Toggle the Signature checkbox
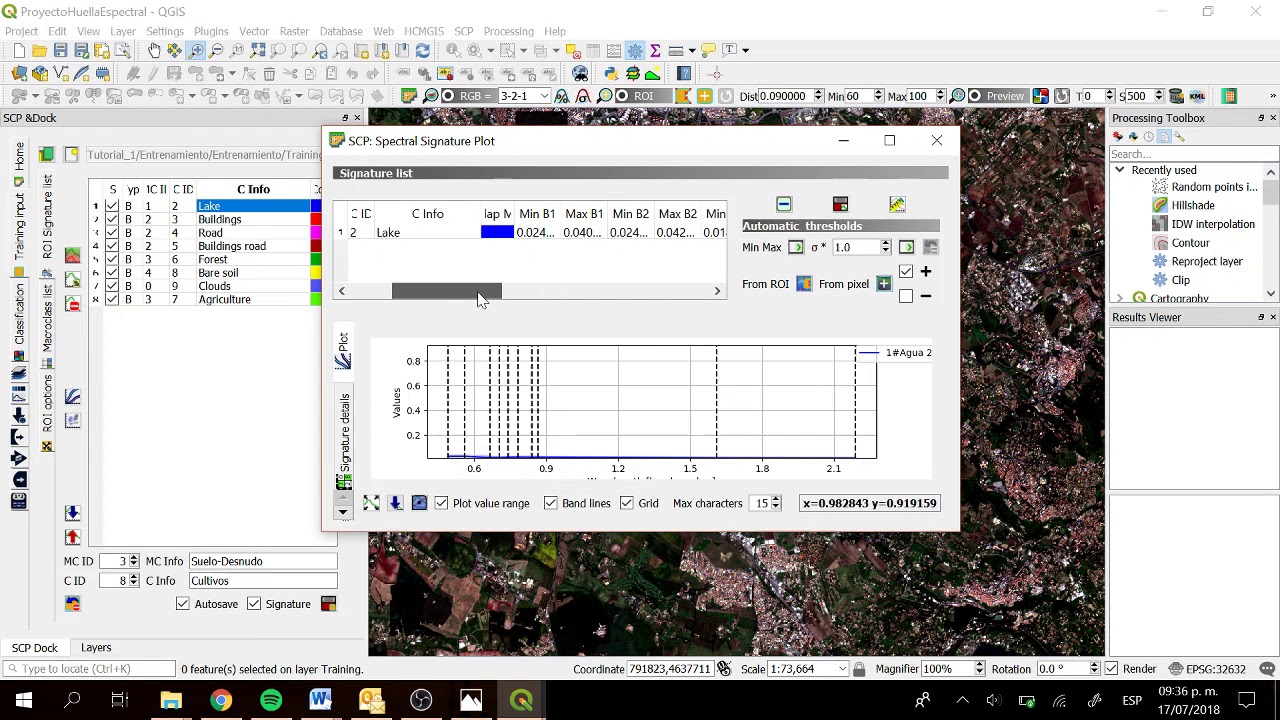Screen dimensions: 1280x720 point(254,604)
